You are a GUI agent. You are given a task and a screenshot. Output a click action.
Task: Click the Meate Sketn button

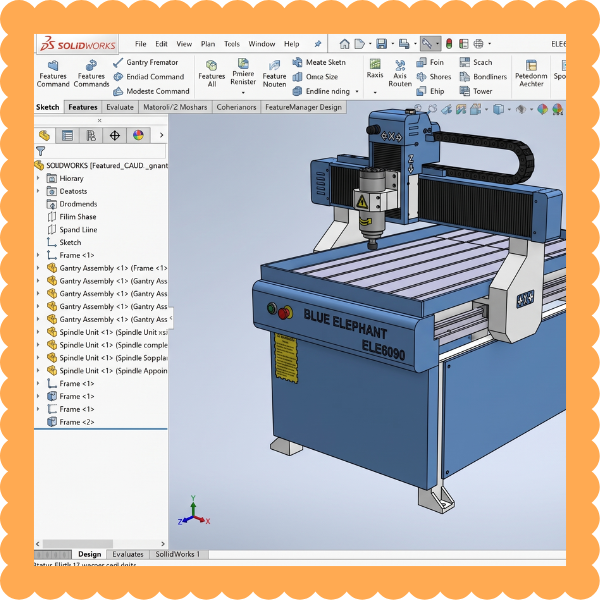319,62
